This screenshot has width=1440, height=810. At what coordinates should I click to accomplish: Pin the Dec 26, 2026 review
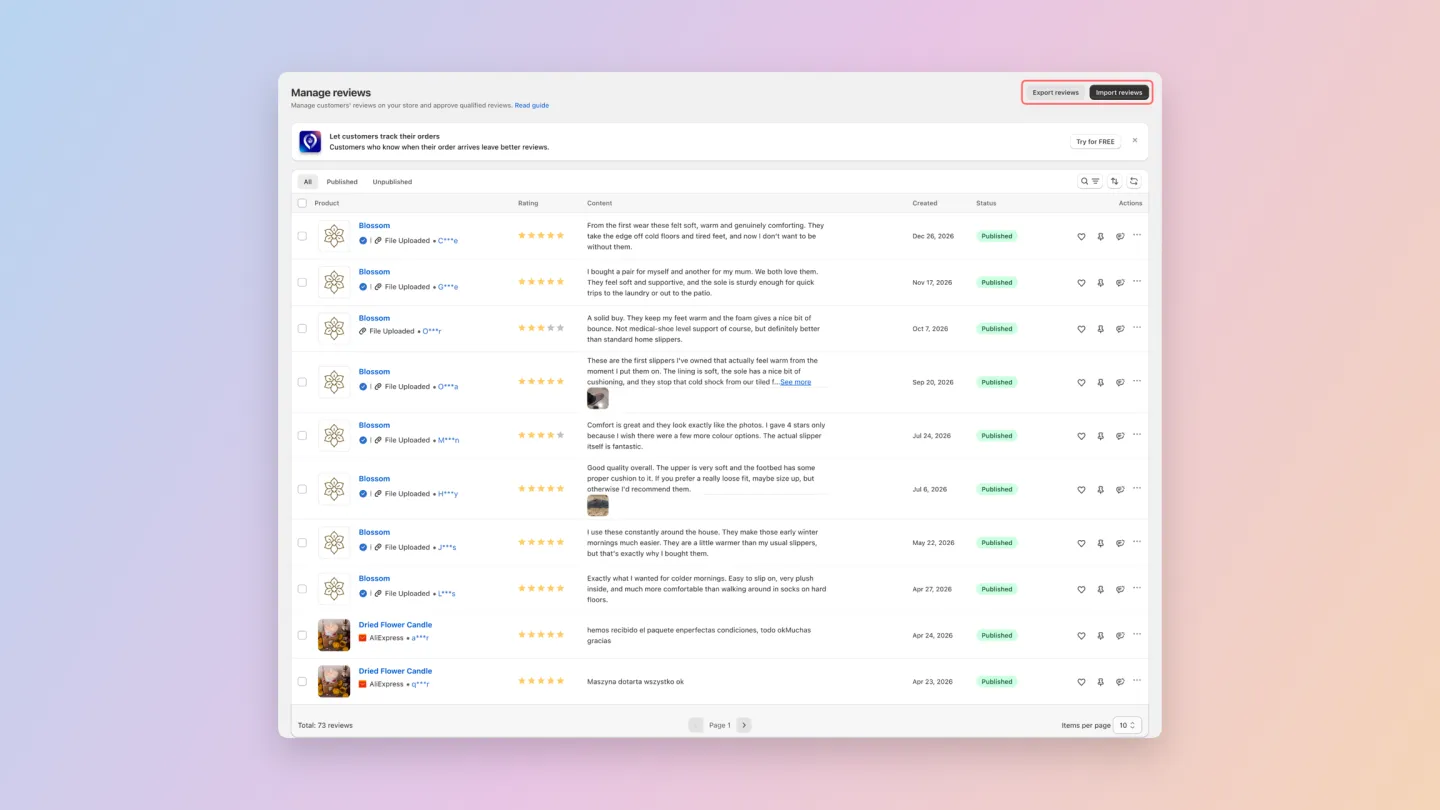coord(1100,237)
